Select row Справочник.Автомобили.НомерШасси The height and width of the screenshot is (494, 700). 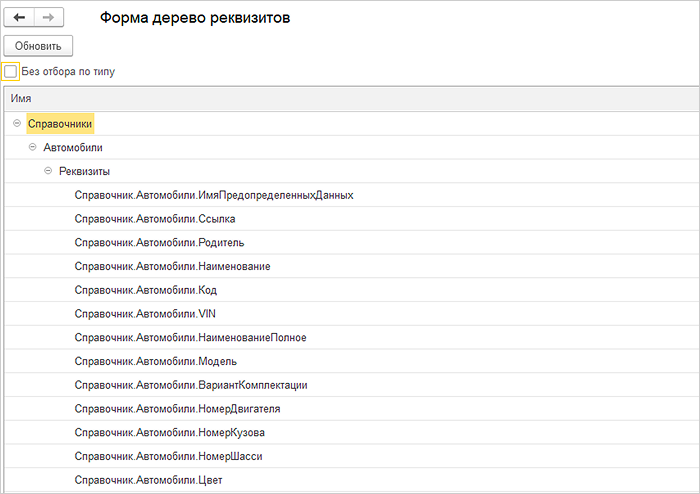351,456
